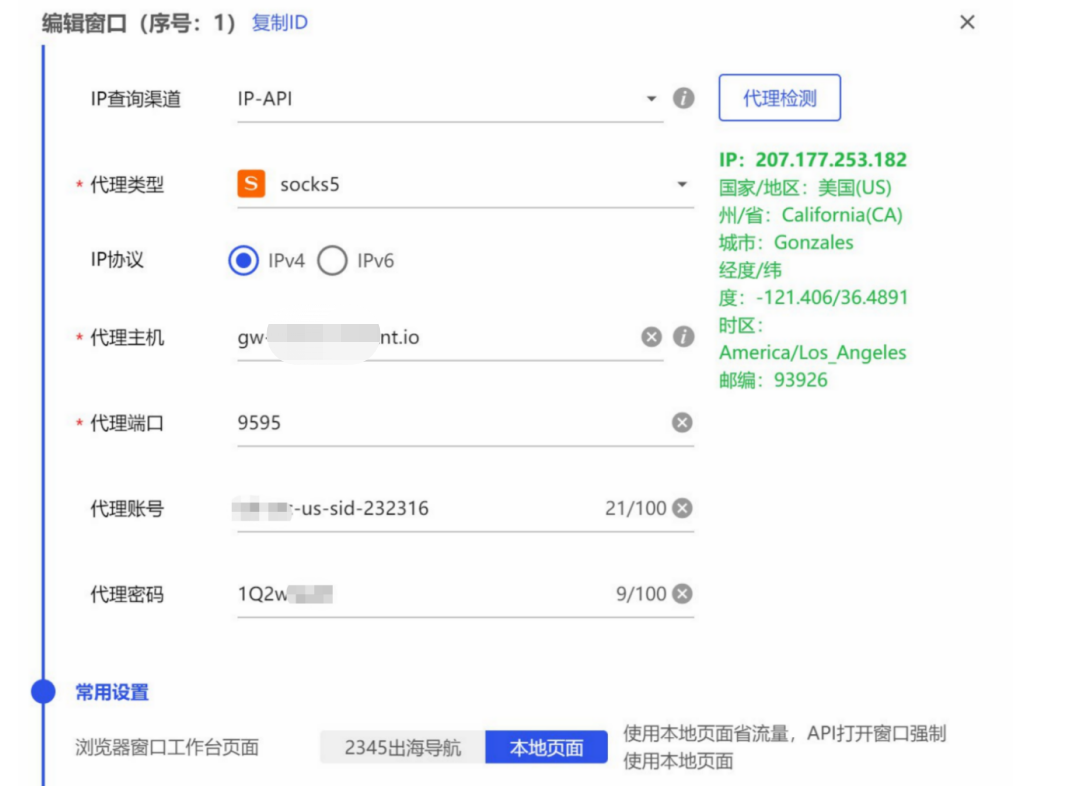Click the 常用设置 section heading
The width and height of the screenshot is (1065, 808).
(112, 692)
